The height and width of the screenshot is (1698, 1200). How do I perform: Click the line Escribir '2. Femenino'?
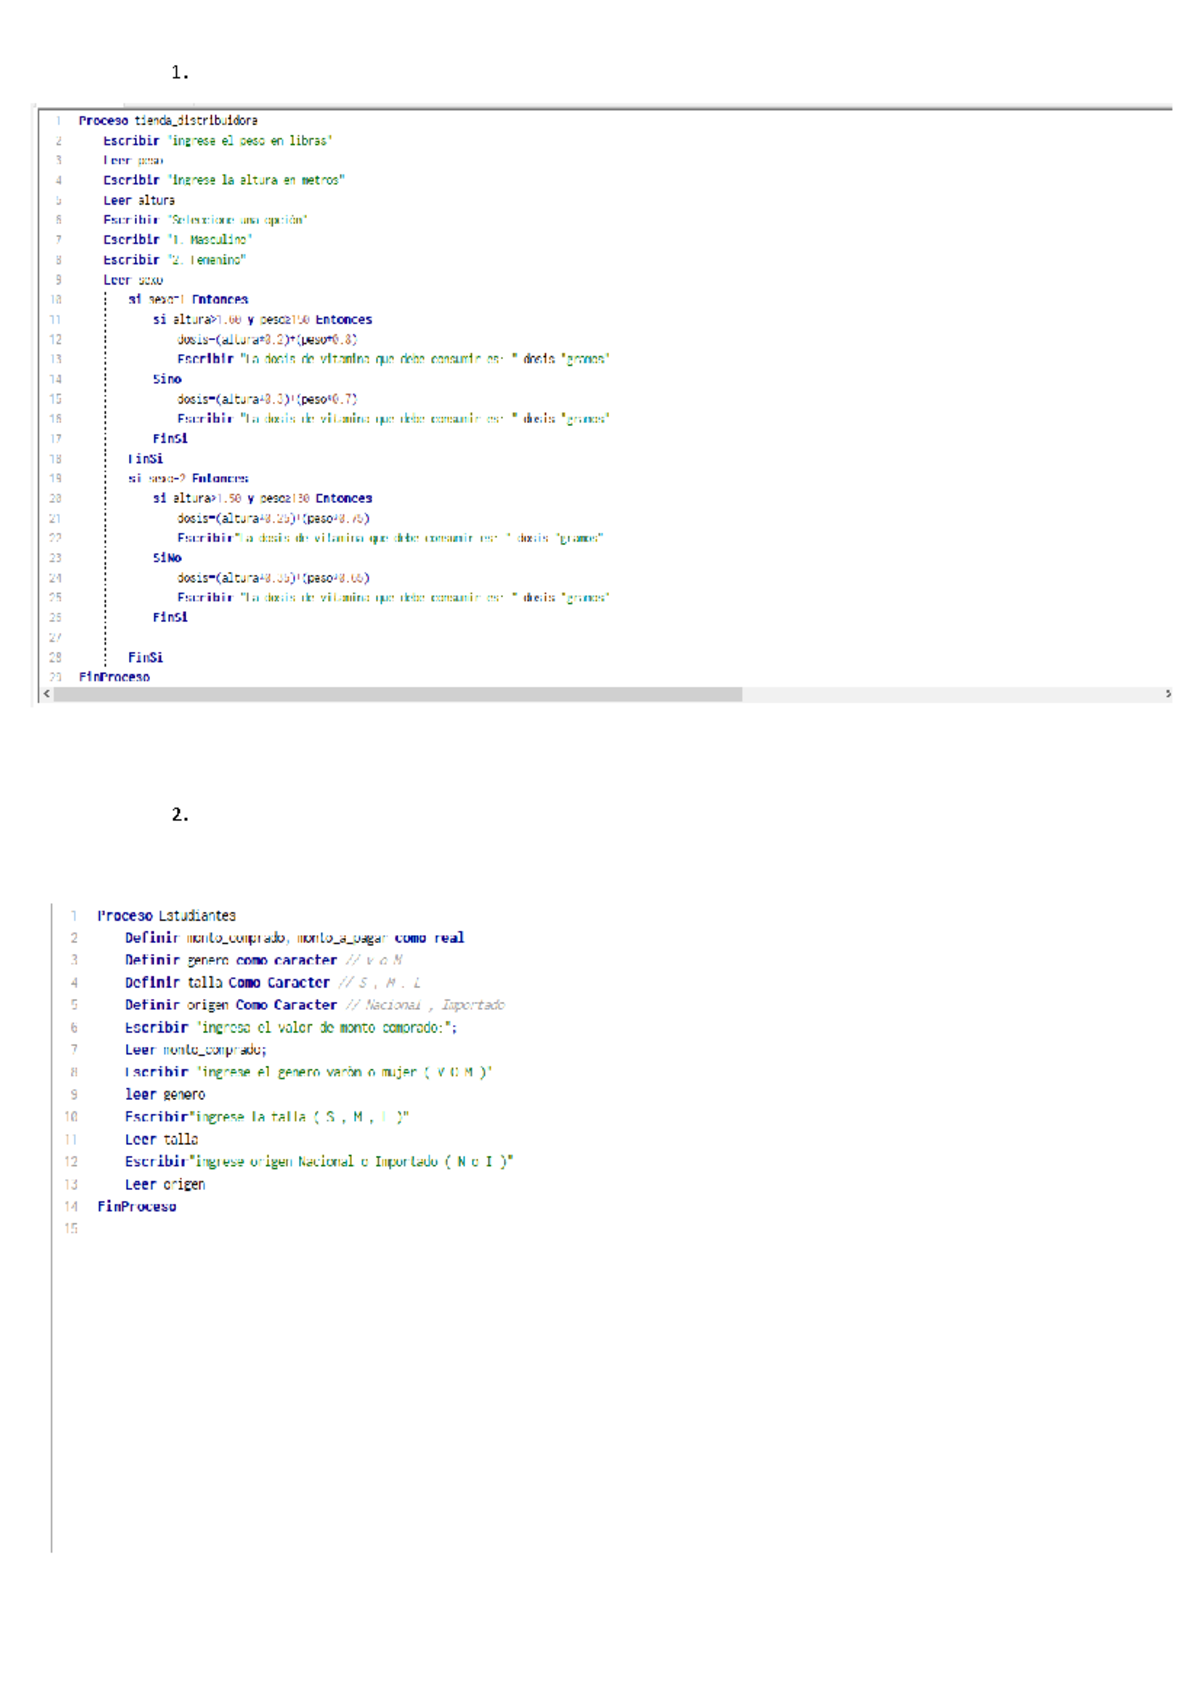coord(174,260)
